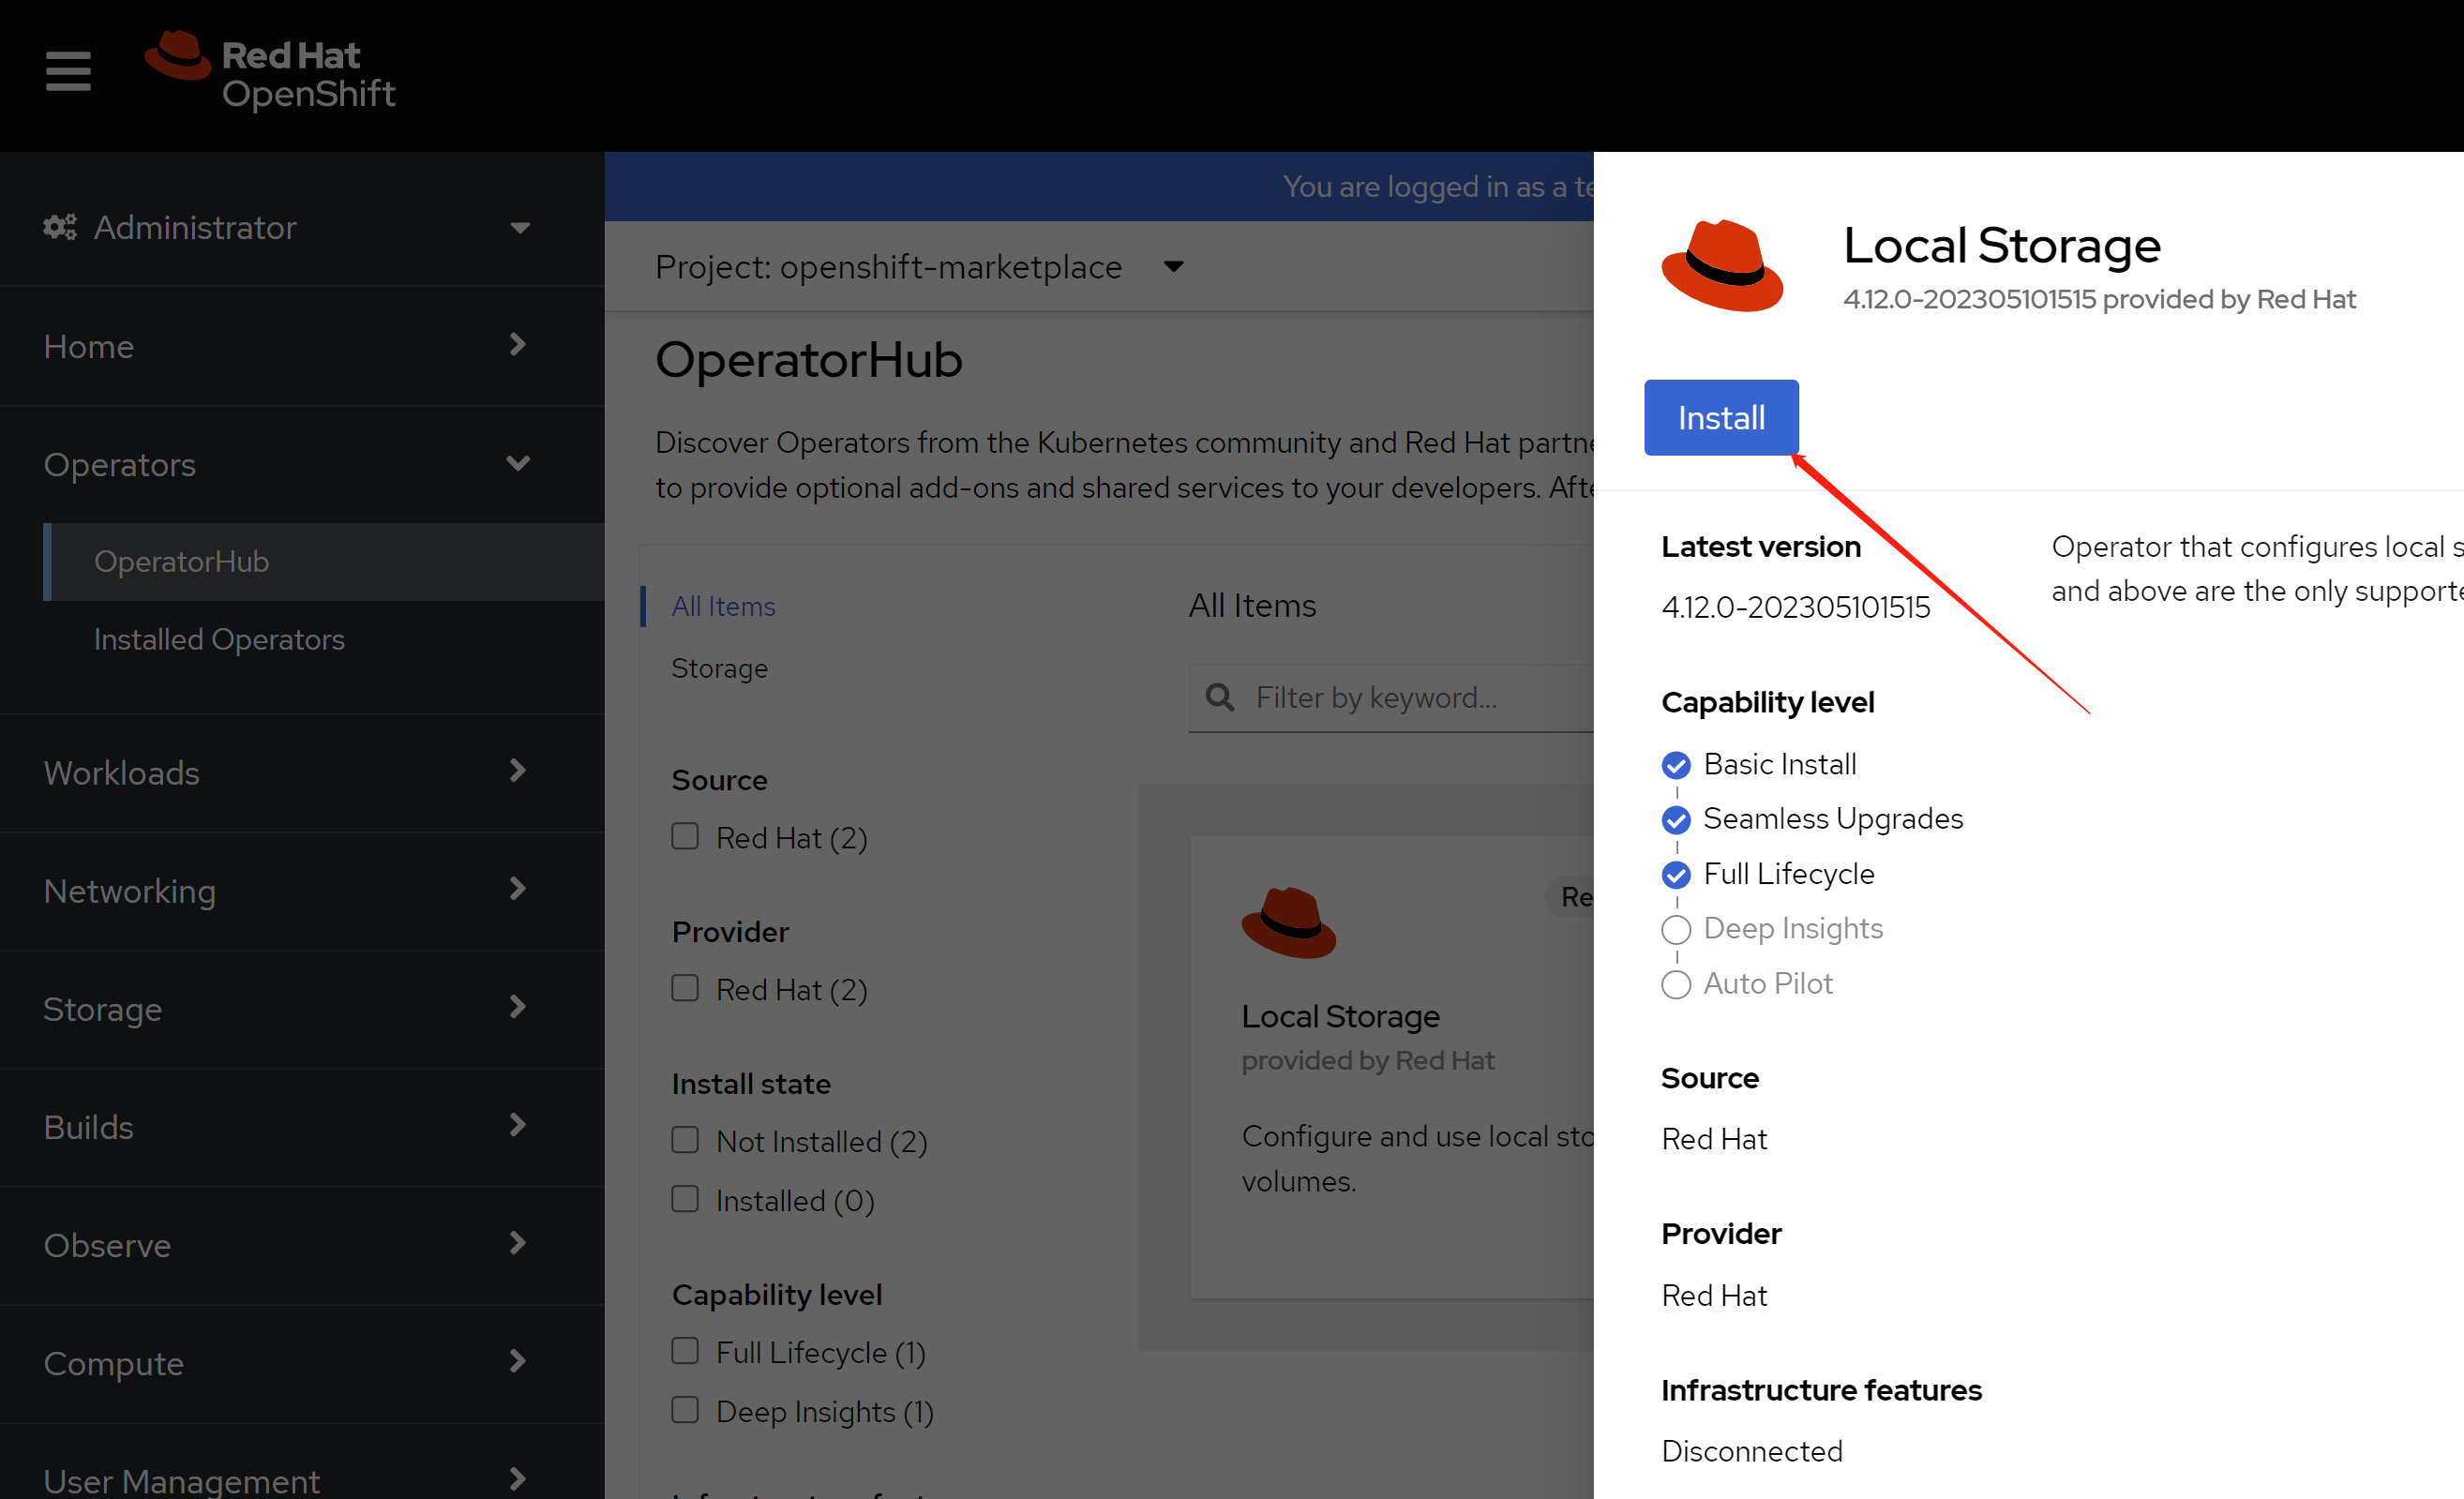The width and height of the screenshot is (2464, 1499).
Task: Click the blue Install button
Action: point(1720,417)
